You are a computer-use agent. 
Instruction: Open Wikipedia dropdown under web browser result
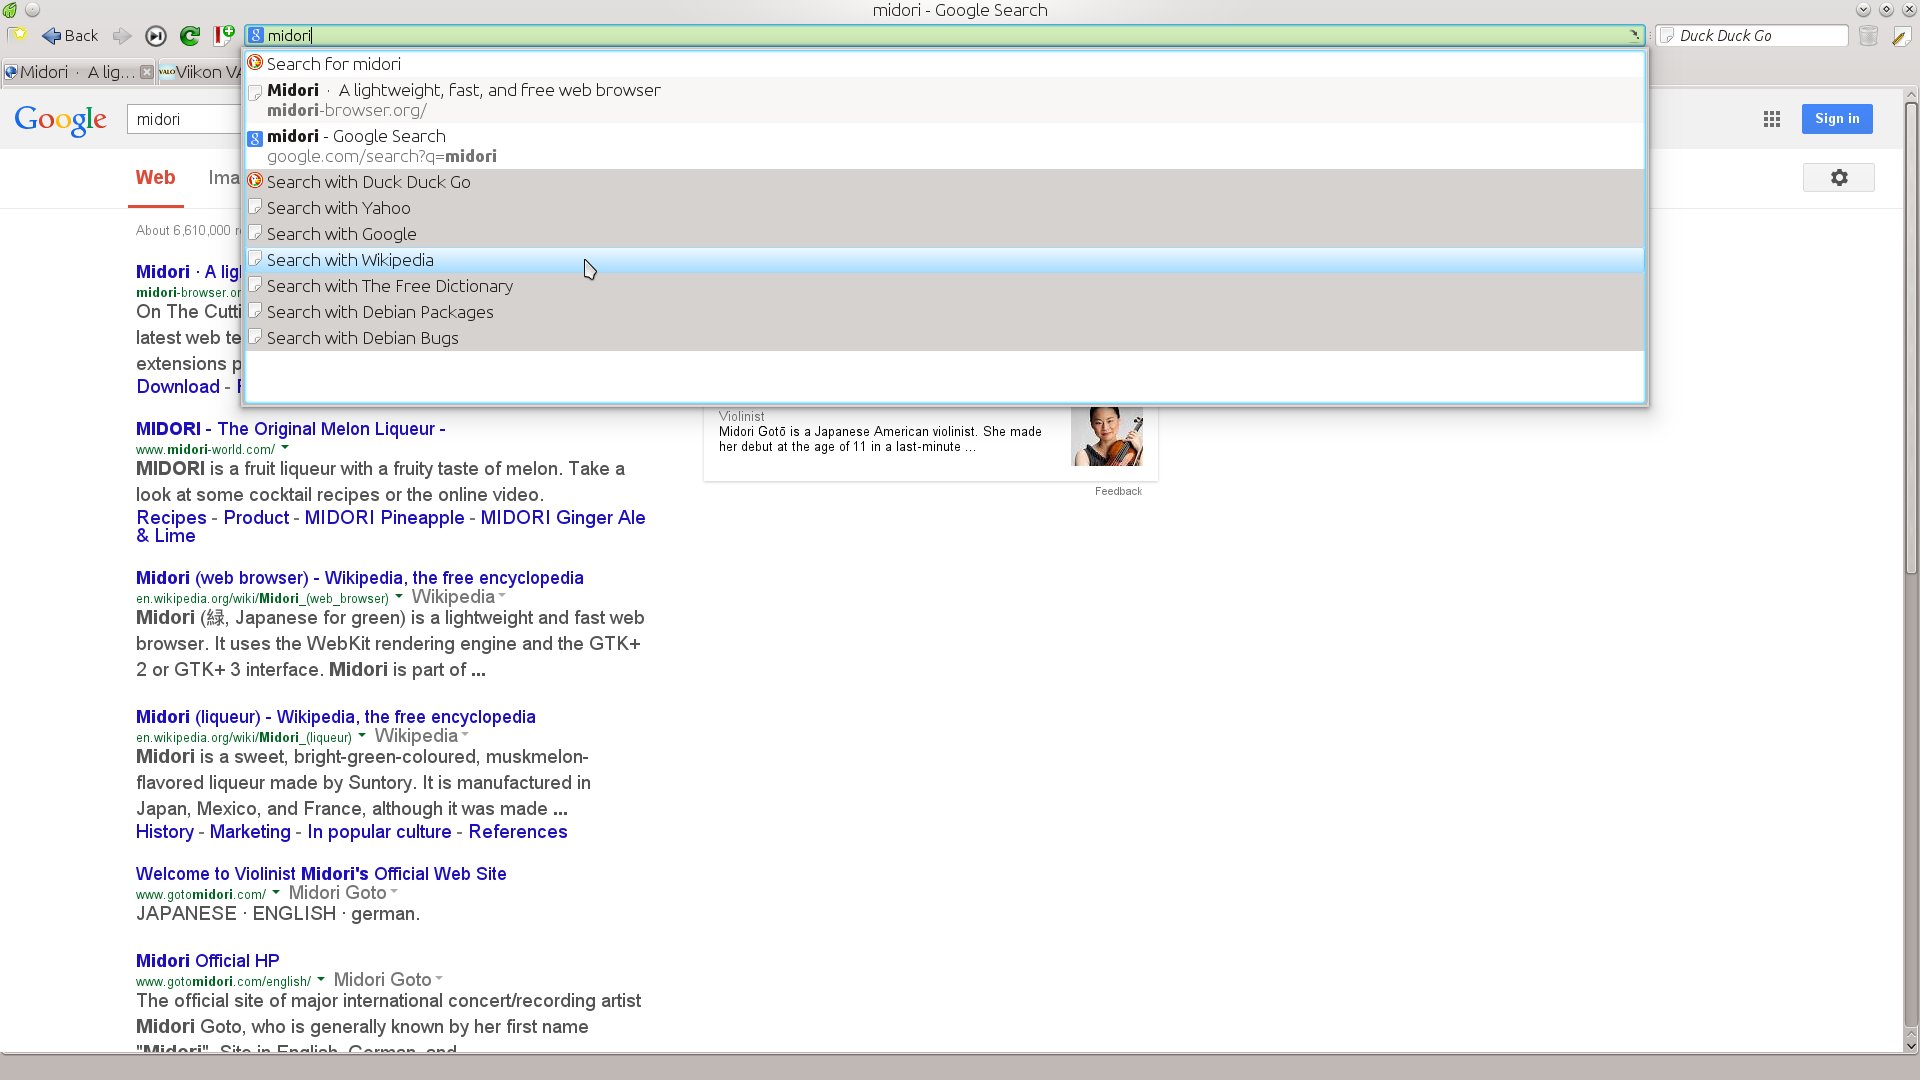pyautogui.click(x=458, y=597)
